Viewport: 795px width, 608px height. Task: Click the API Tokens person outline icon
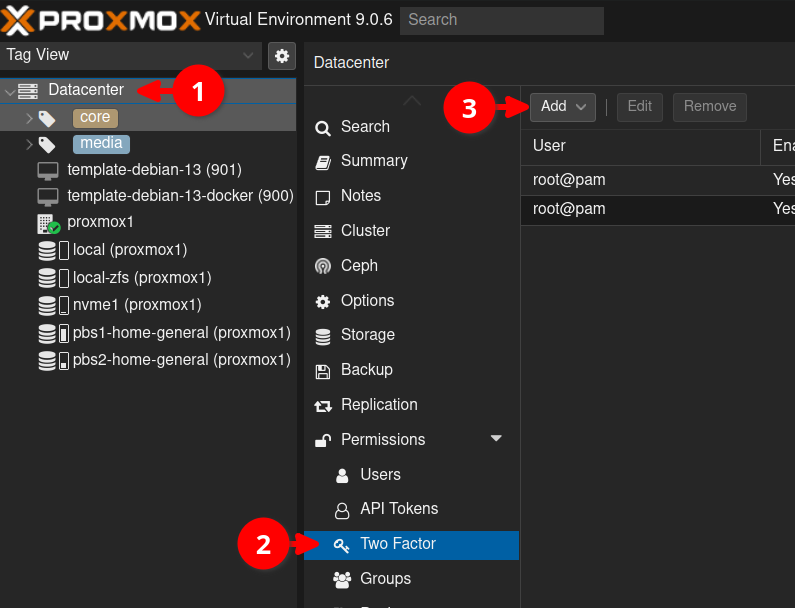tap(342, 510)
